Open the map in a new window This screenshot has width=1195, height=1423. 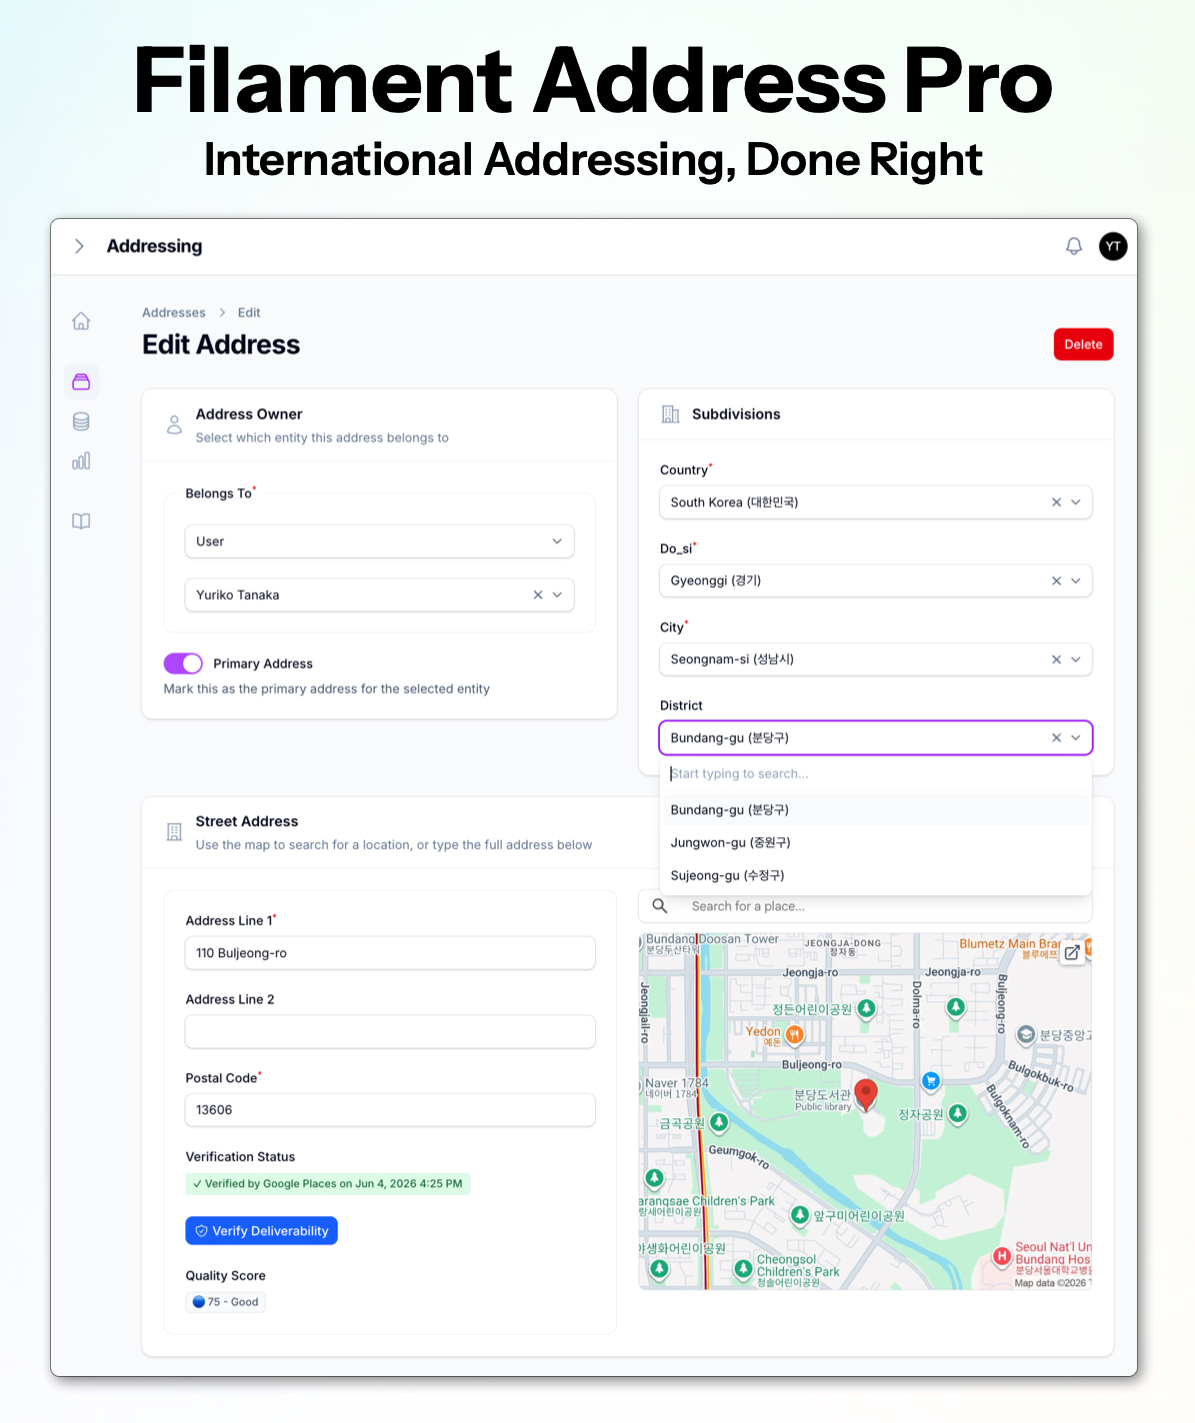pyautogui.click(x=1071, y=953)
